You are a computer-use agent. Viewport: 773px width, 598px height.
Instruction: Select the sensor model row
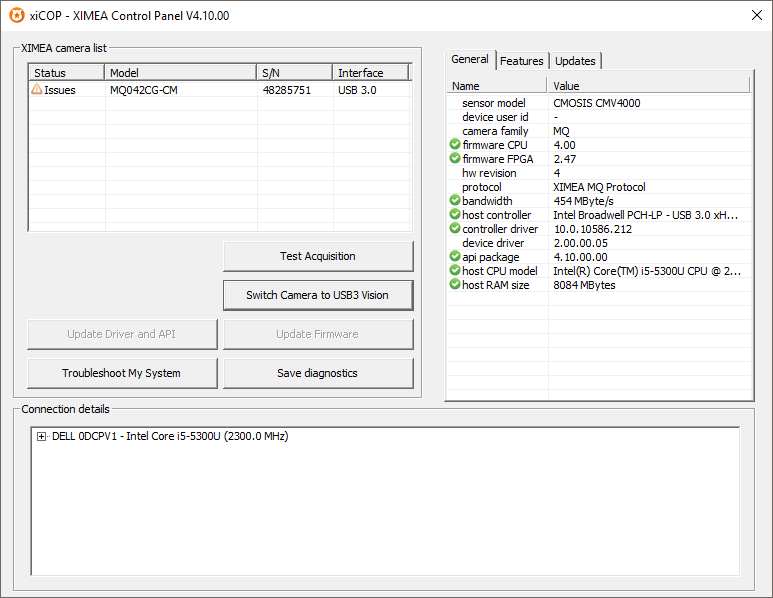(599, 103)
